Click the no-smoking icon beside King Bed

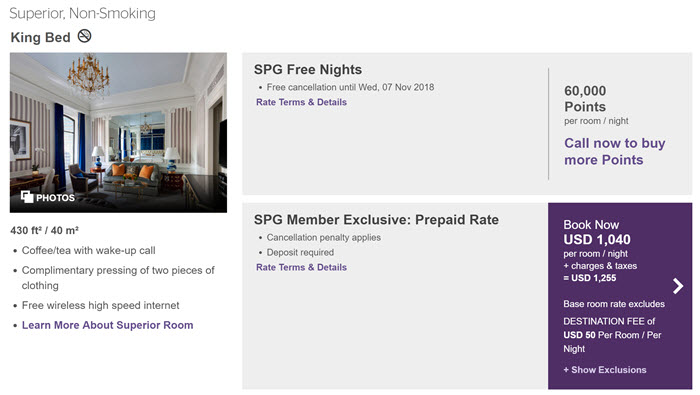pyautogui.click(x=84, y=36)
